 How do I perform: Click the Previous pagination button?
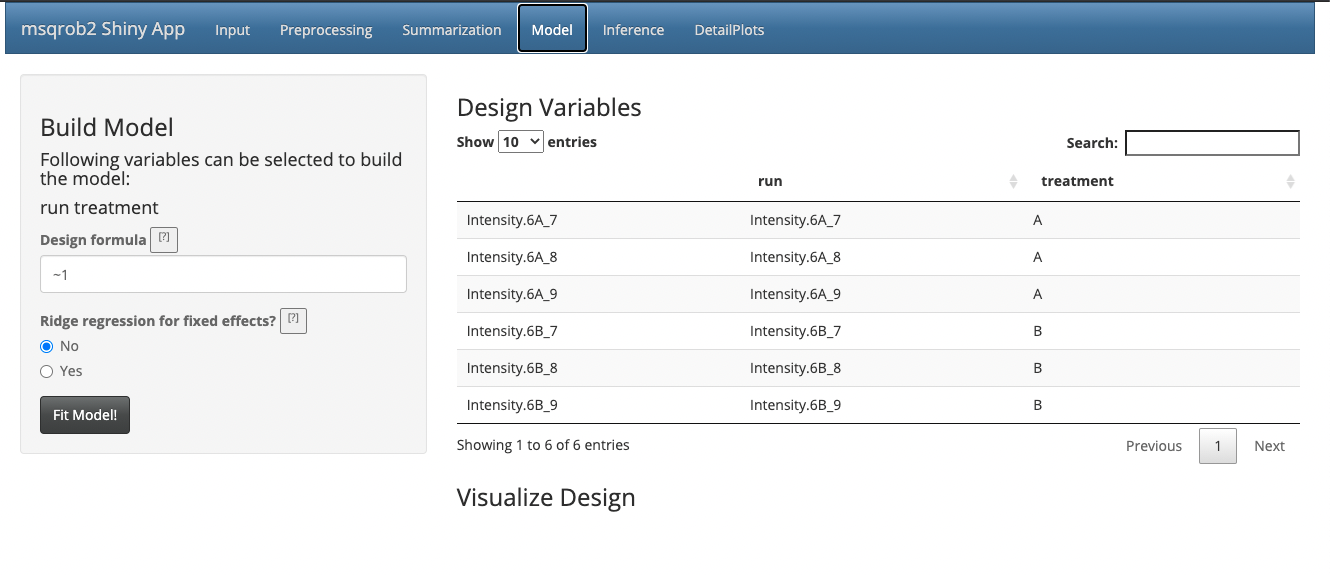(1153, 446)
